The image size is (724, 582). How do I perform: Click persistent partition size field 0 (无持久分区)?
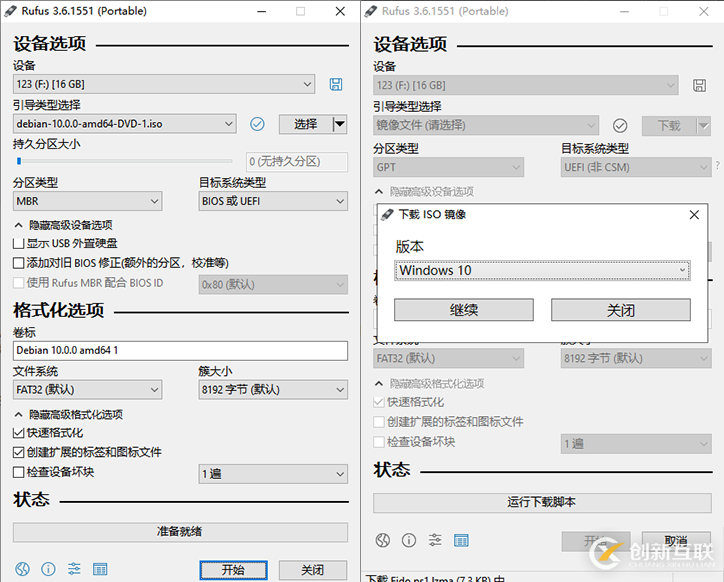[297, 162]
